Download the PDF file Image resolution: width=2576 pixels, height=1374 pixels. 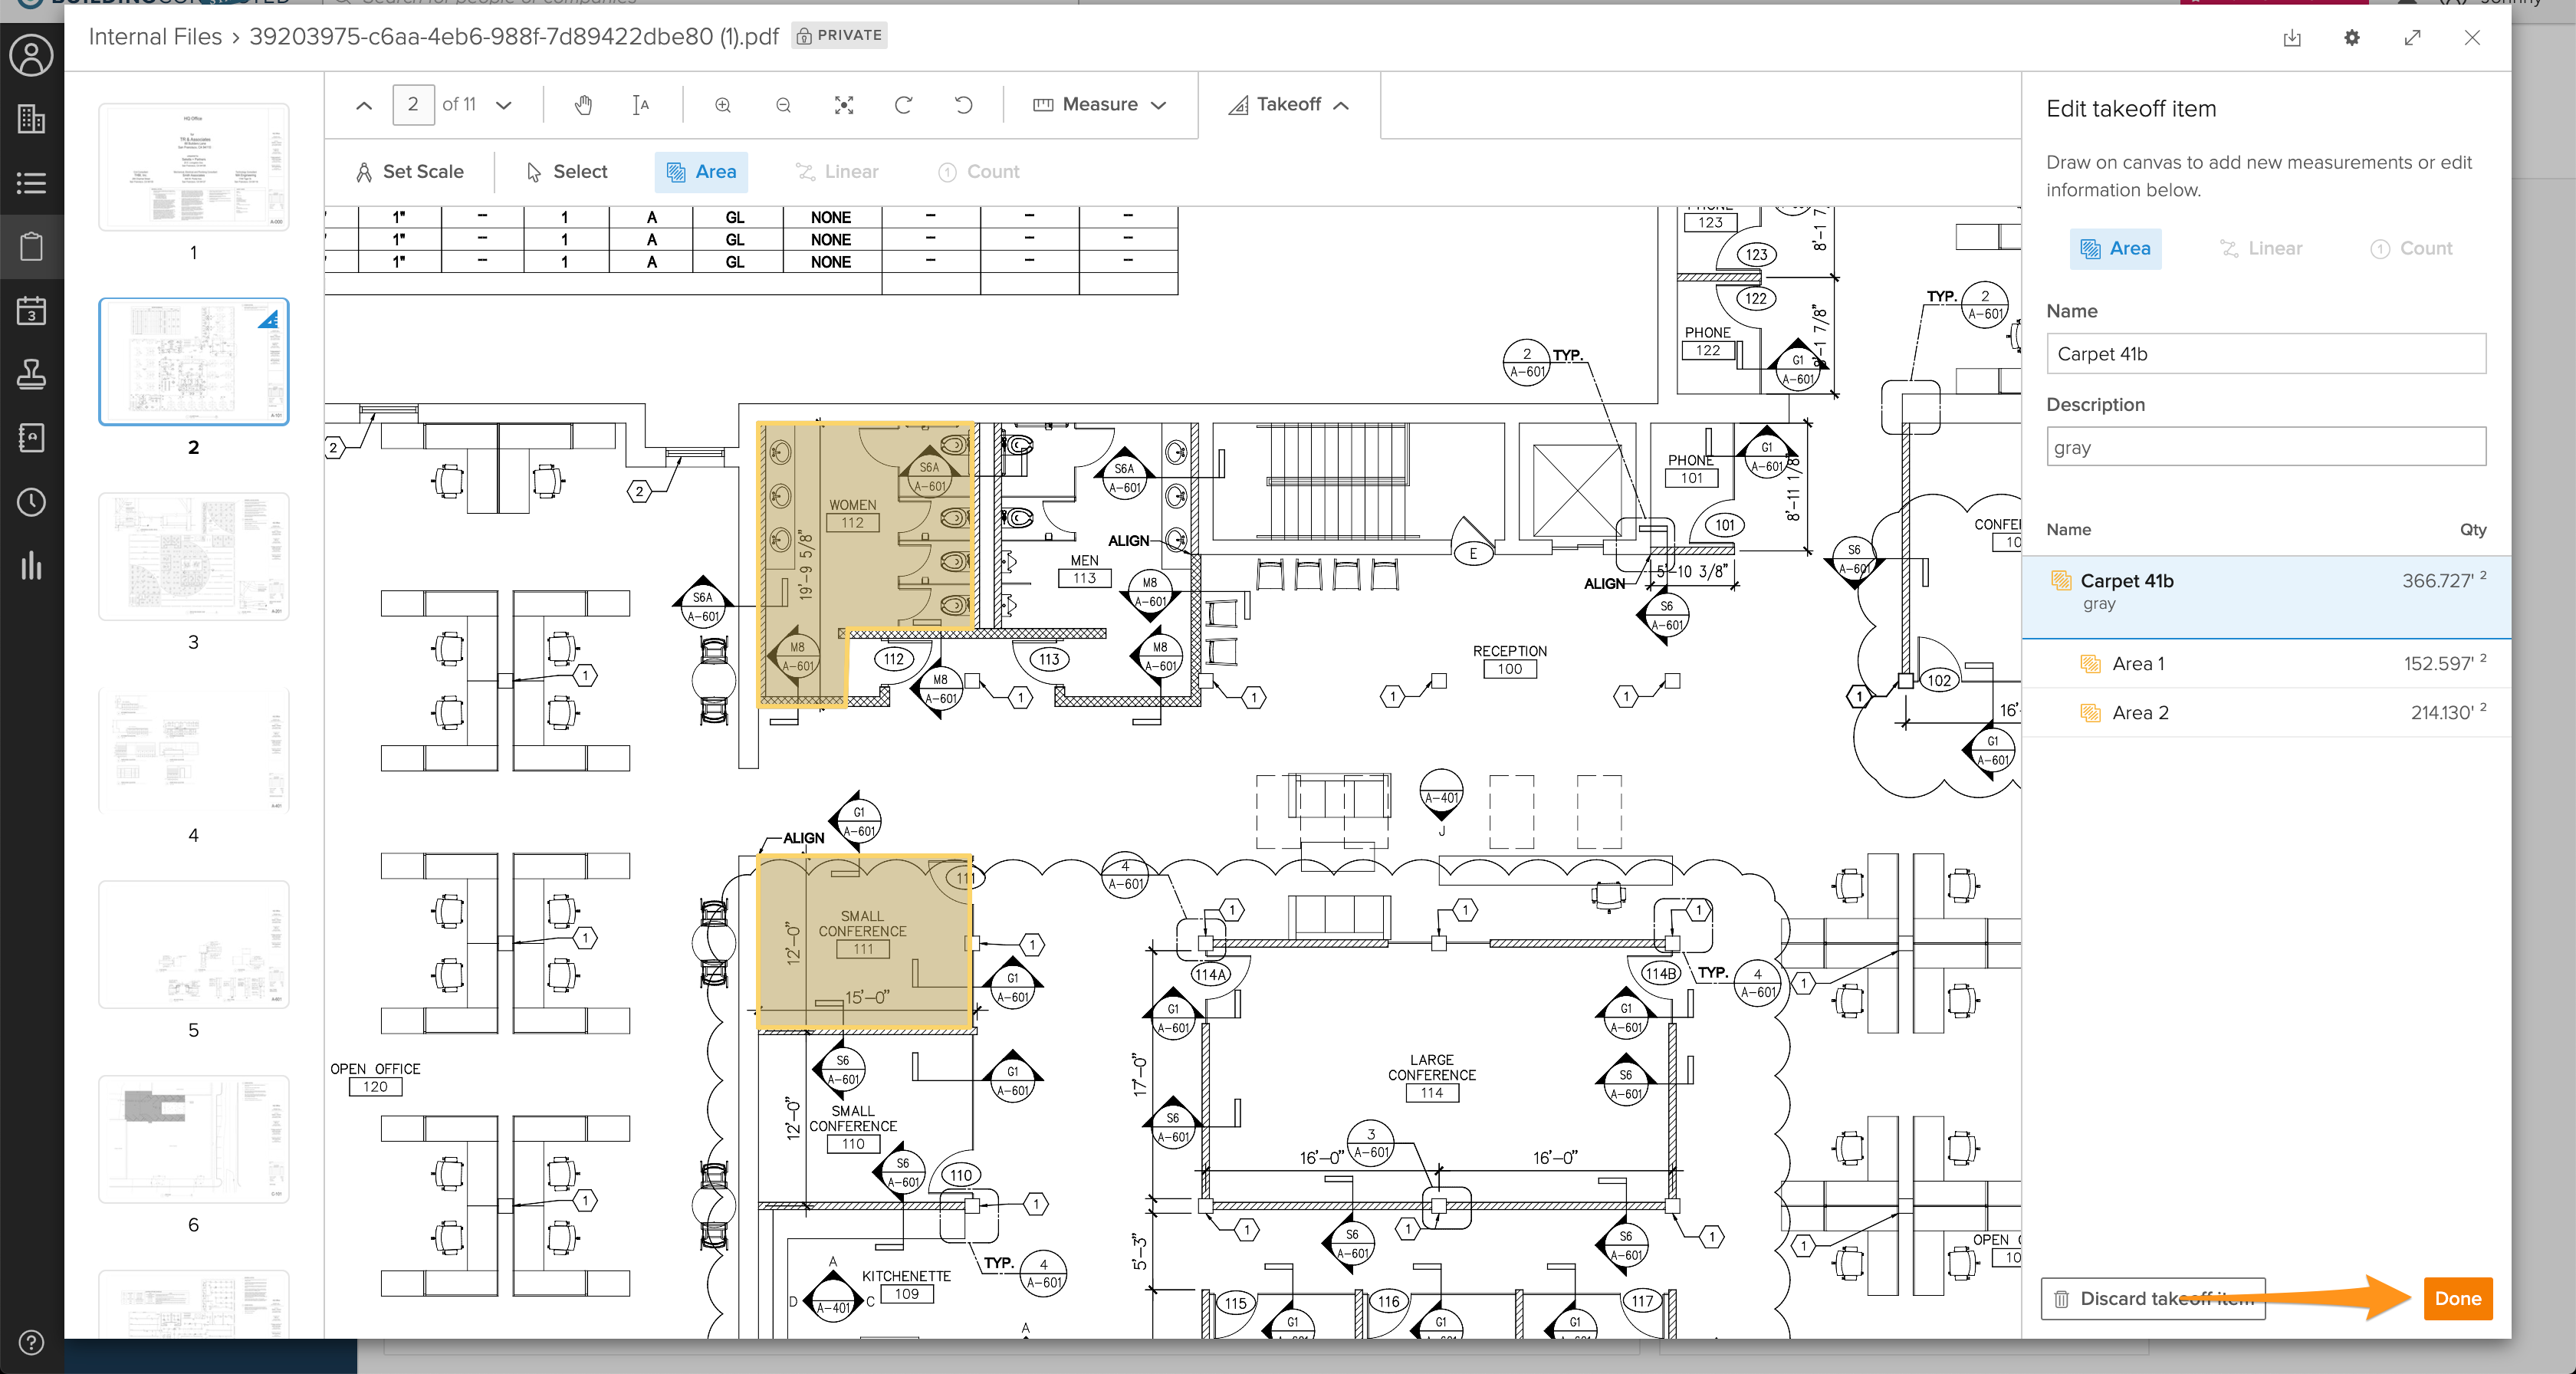(x=2292, y=38)
